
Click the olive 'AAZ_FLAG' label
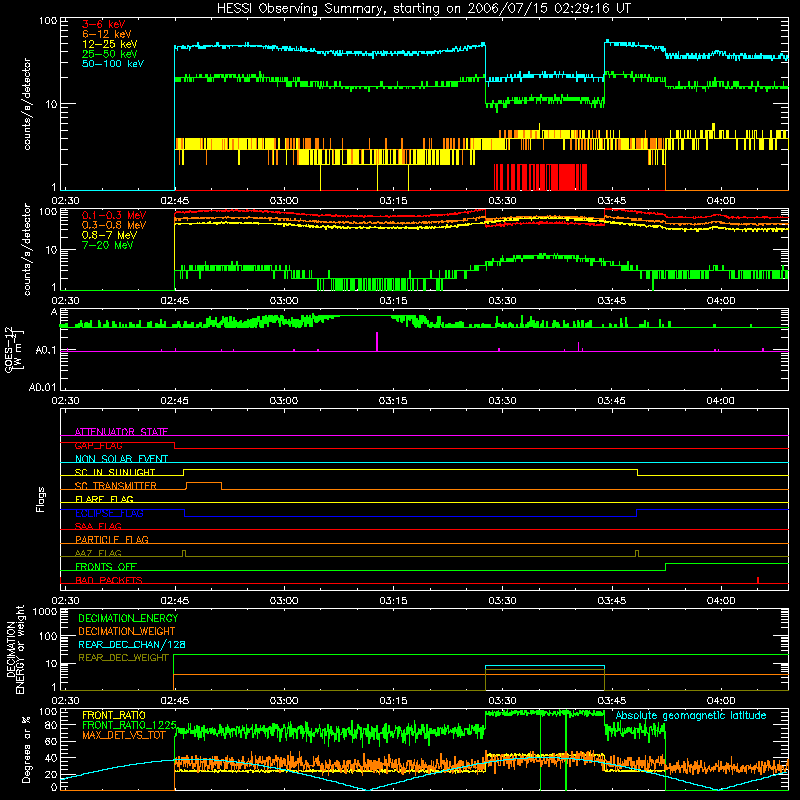[98, 553]
